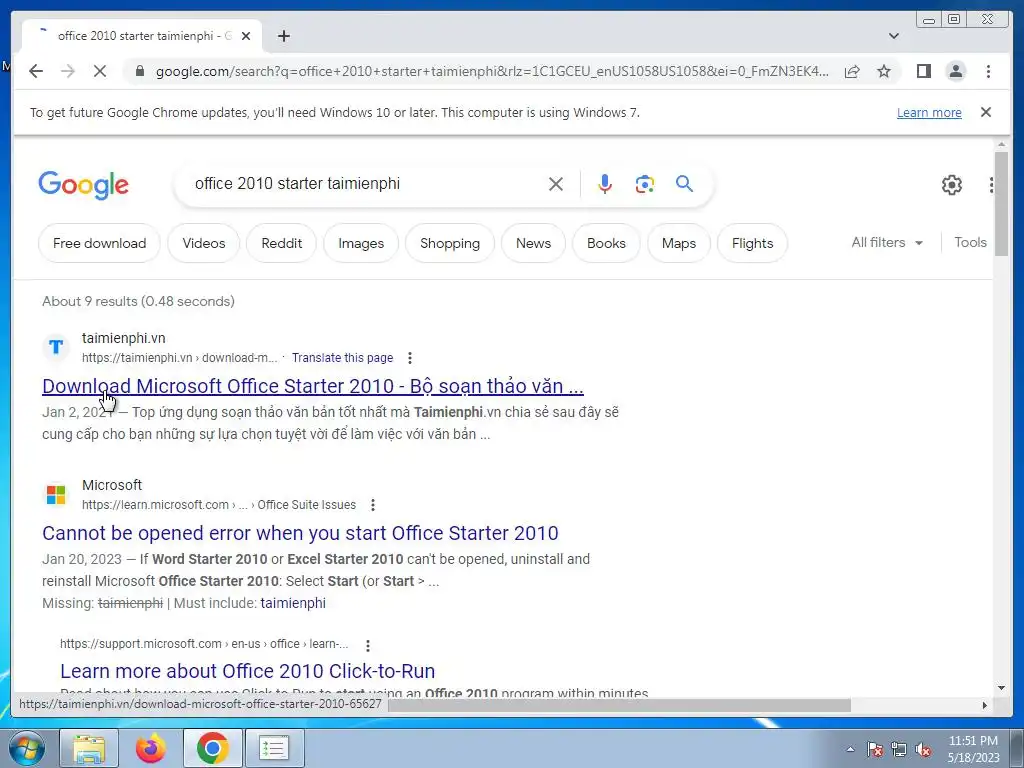The image size is (1024, 768).
Task: Switch to Images results
Action: point(361,243)
